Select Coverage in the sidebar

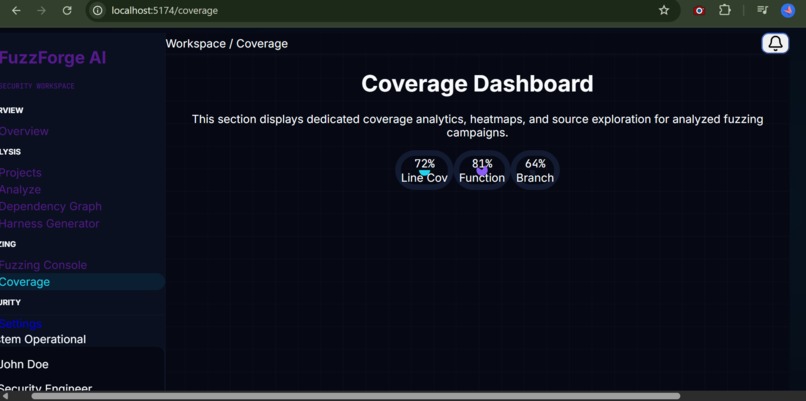point(82,282)
